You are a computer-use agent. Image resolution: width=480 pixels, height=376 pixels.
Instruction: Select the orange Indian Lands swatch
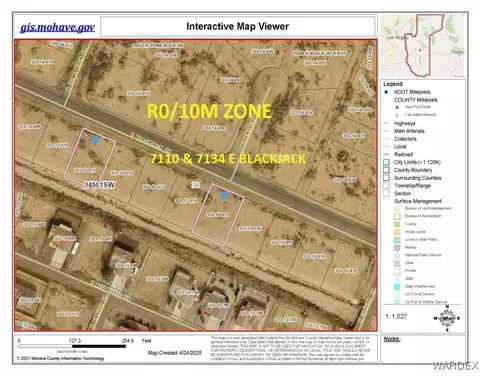pos(397,232)
